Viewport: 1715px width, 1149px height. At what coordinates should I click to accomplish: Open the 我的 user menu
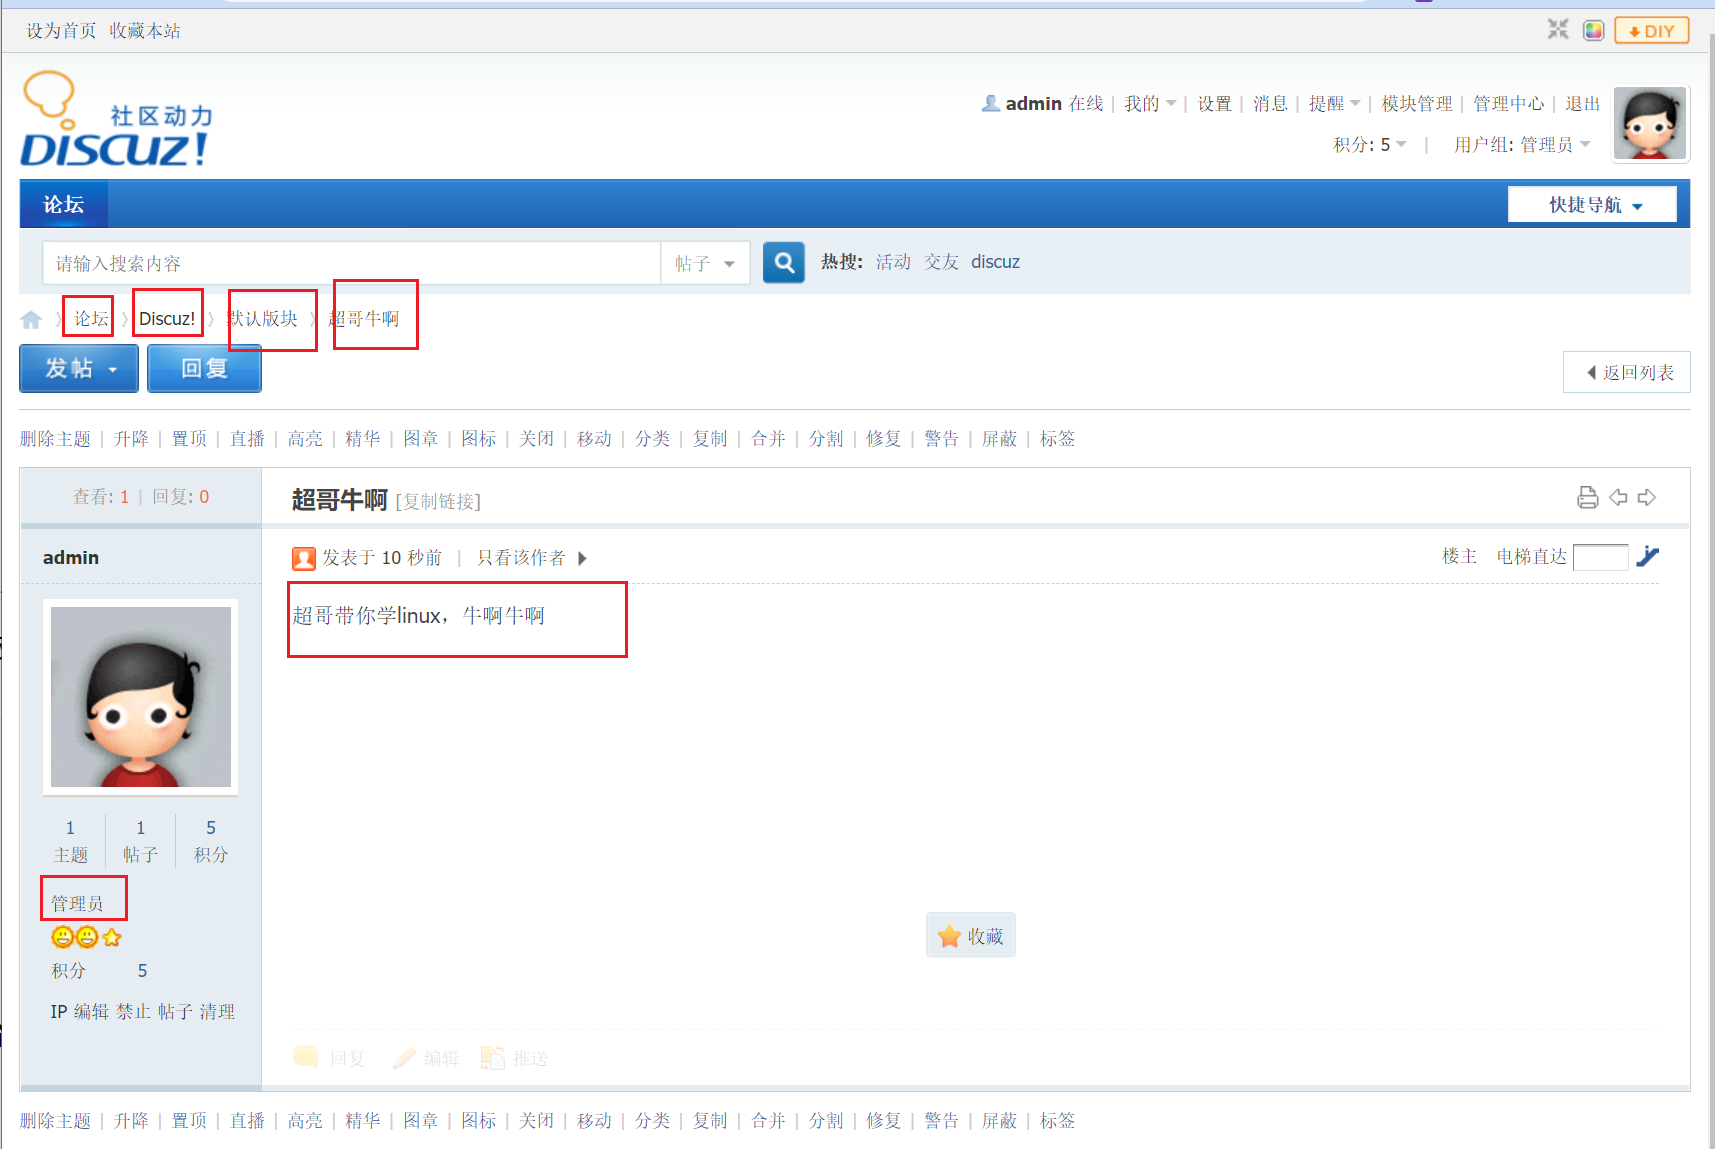point(1148,104)
